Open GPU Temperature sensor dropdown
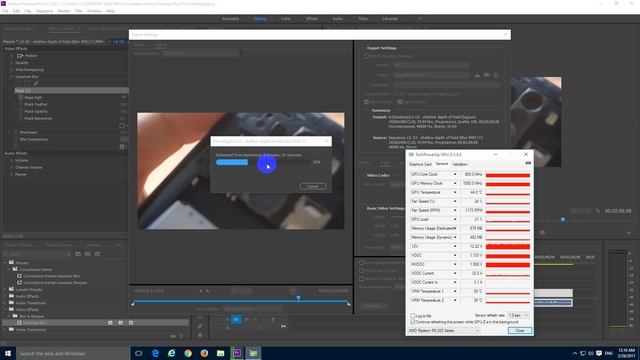The image size is (640, 360). [455, 193]
